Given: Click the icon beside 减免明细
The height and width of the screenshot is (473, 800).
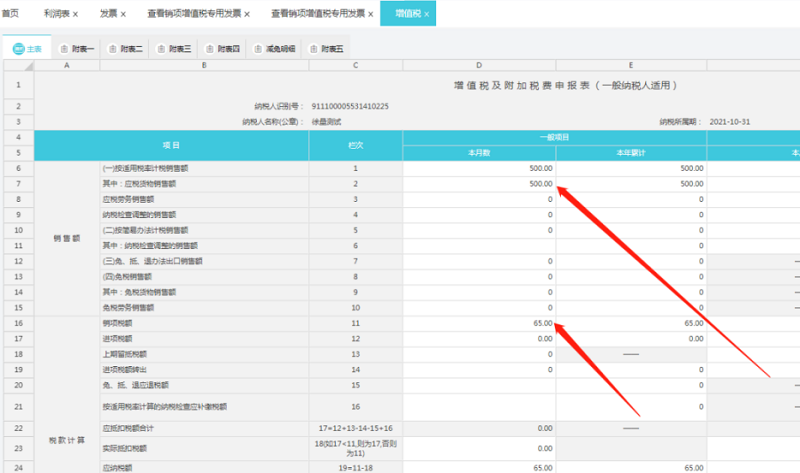Looking at the screenshot, I should click(258, 49).
